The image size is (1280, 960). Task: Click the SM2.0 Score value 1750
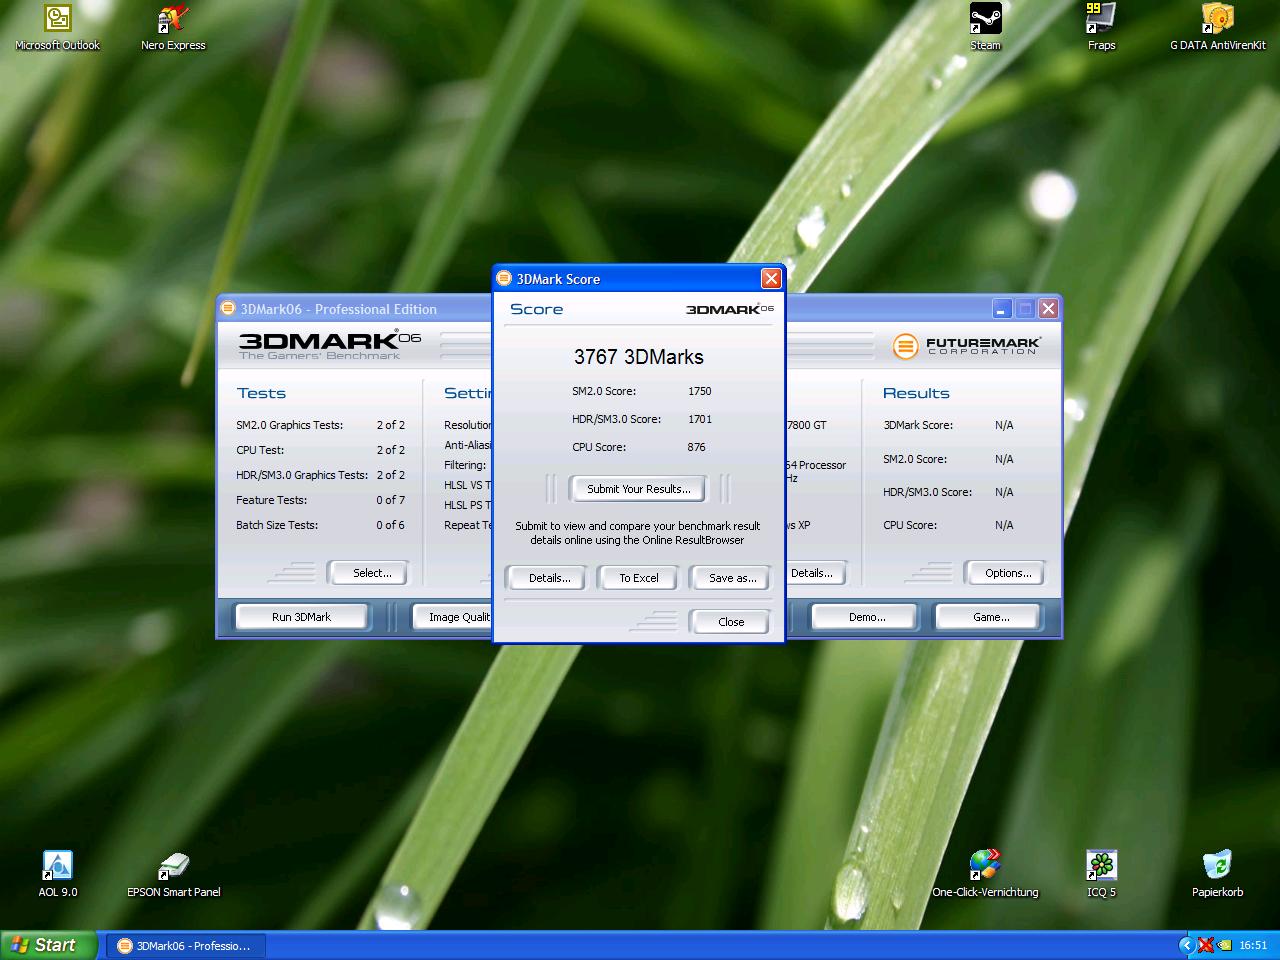(700, 391)
